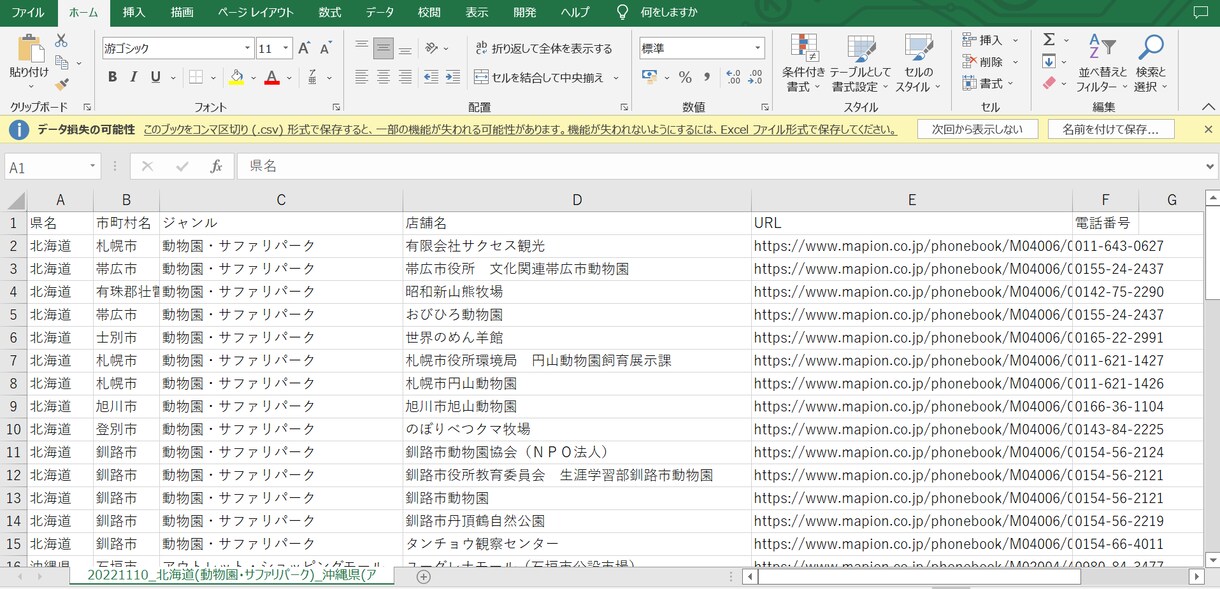This screenshot has height=589, width=1220.
Task: Open Format as Table (テーブルとして書式設定) dropdown
Action: (x=860, y=64)
